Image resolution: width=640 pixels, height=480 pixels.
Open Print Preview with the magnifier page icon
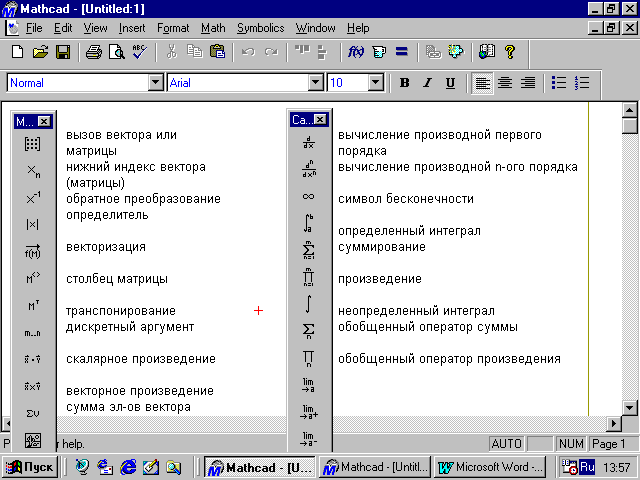117,52
